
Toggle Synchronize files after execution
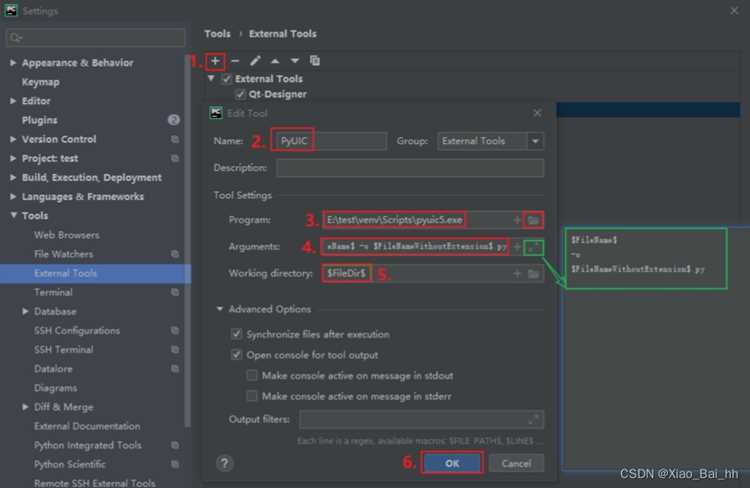click(x=236, y=334)
